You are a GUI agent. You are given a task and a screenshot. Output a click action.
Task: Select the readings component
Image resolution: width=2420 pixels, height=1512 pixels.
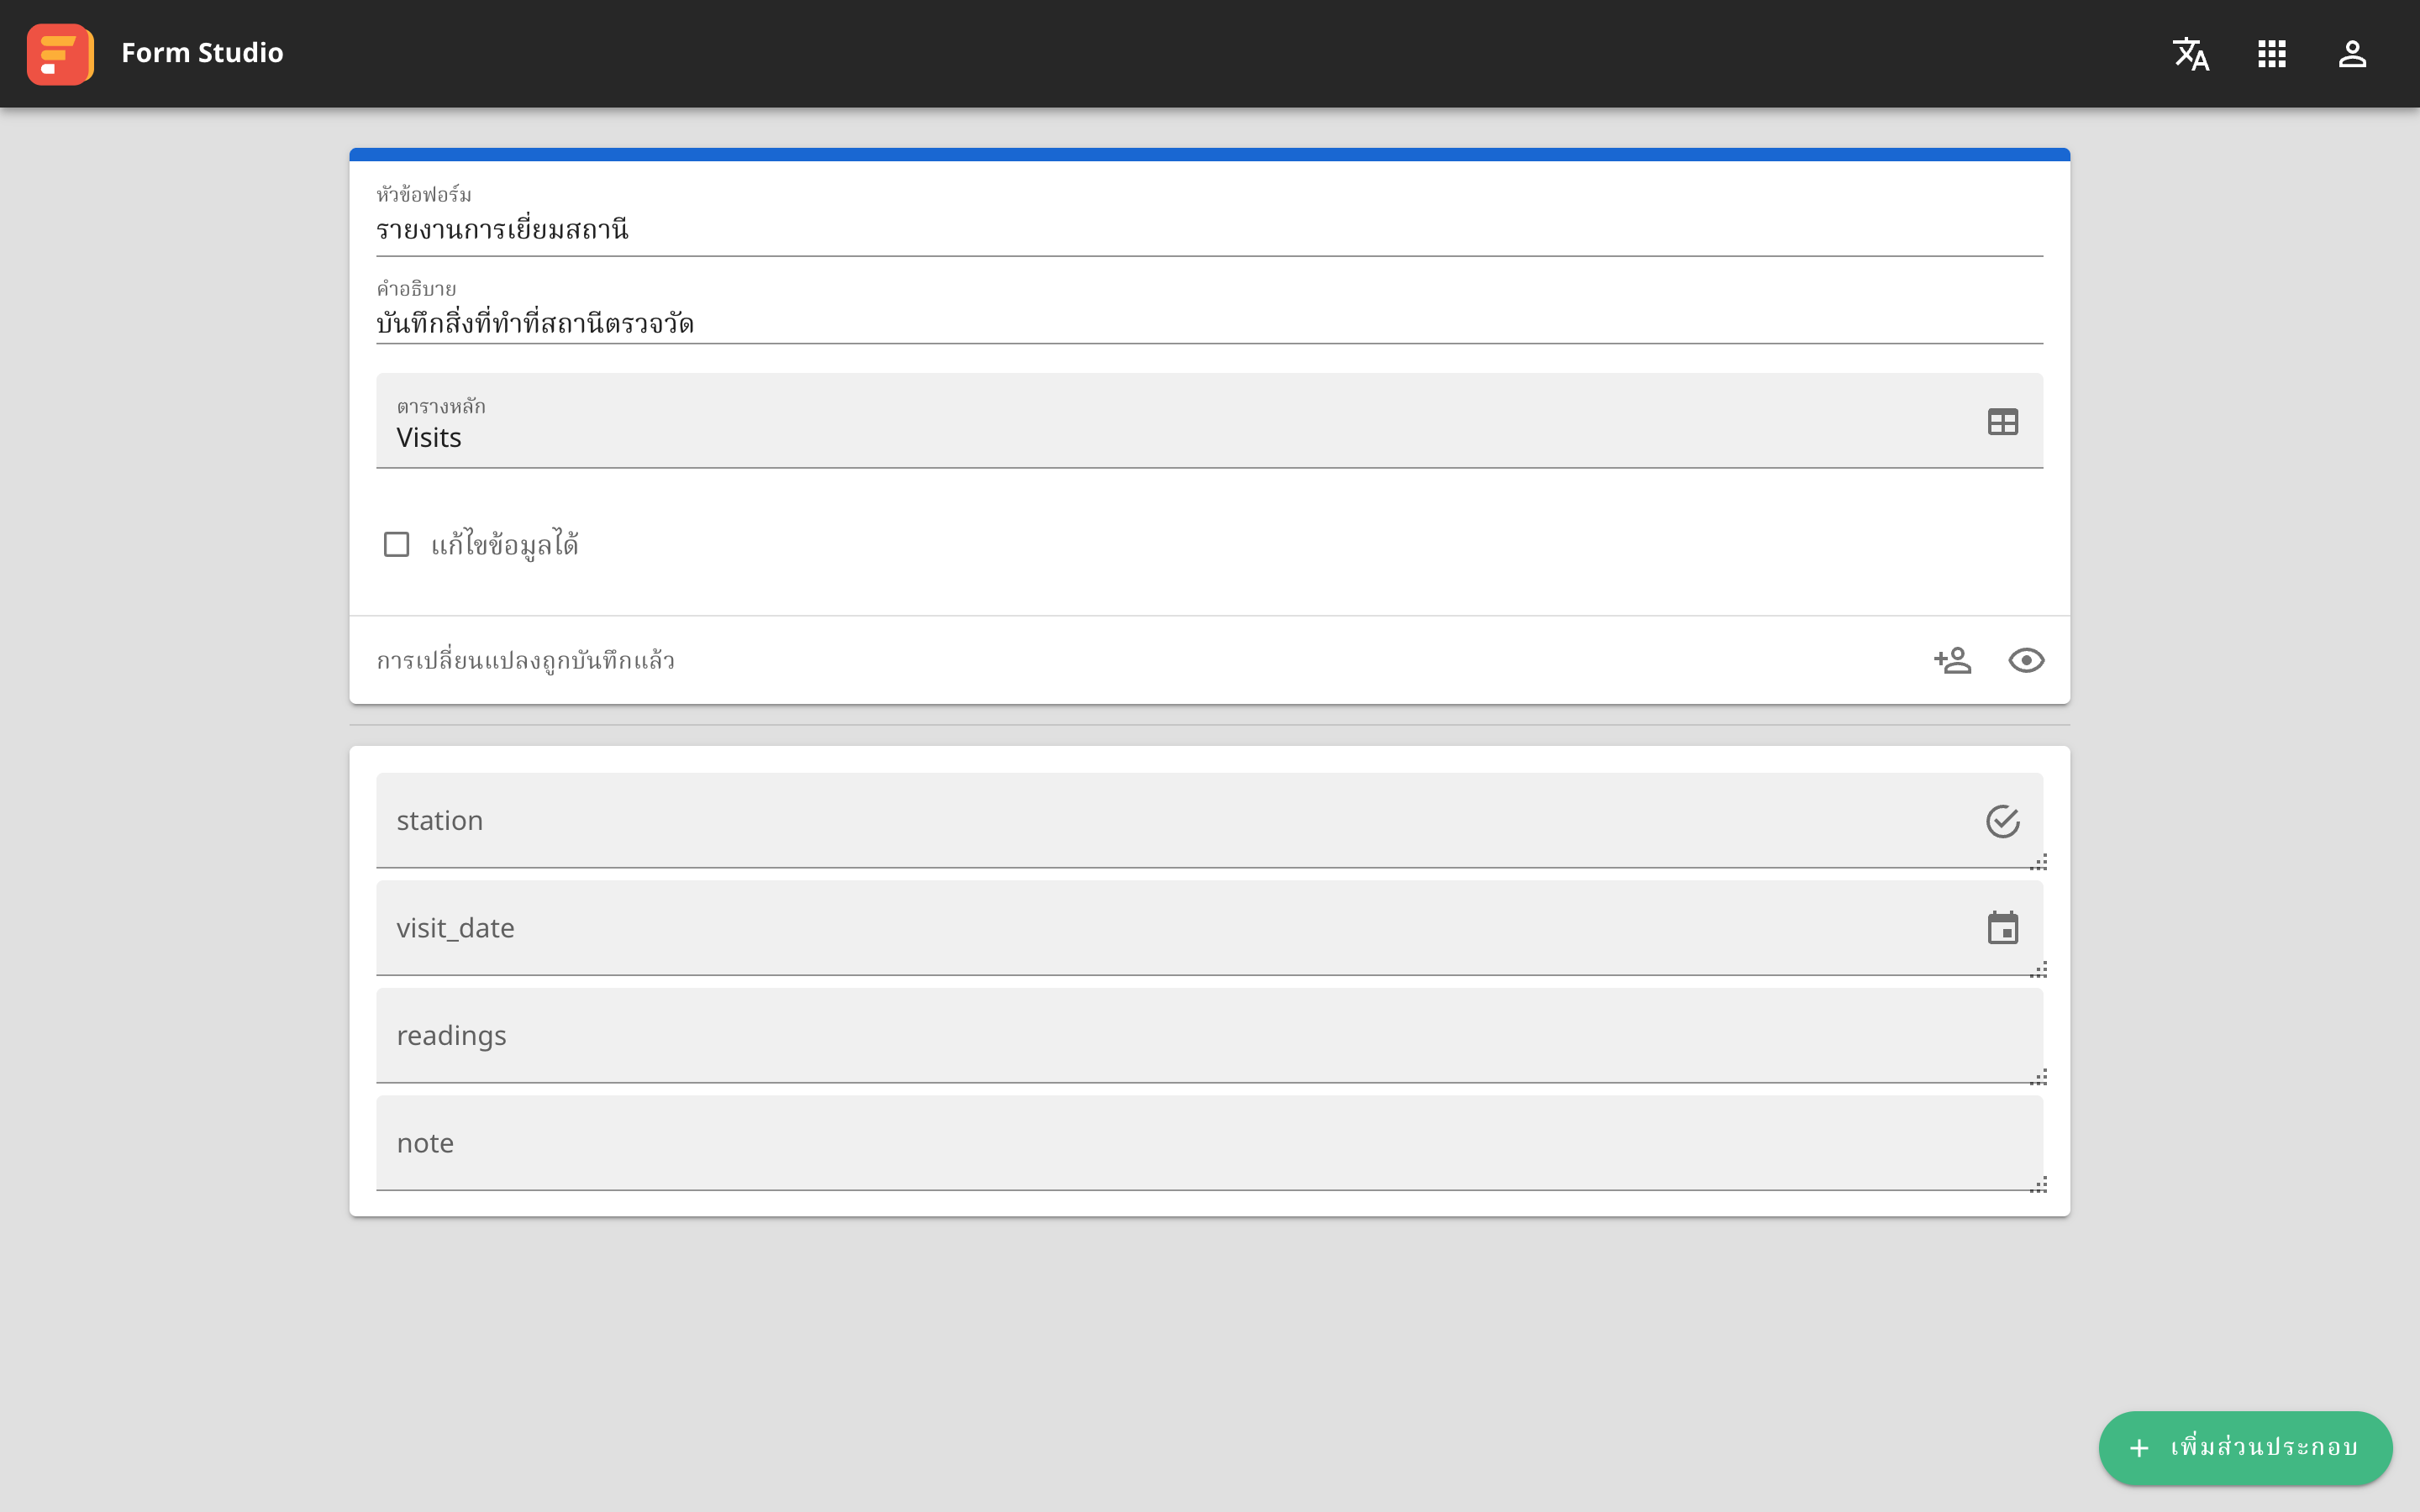(x=1209, y=1035)
